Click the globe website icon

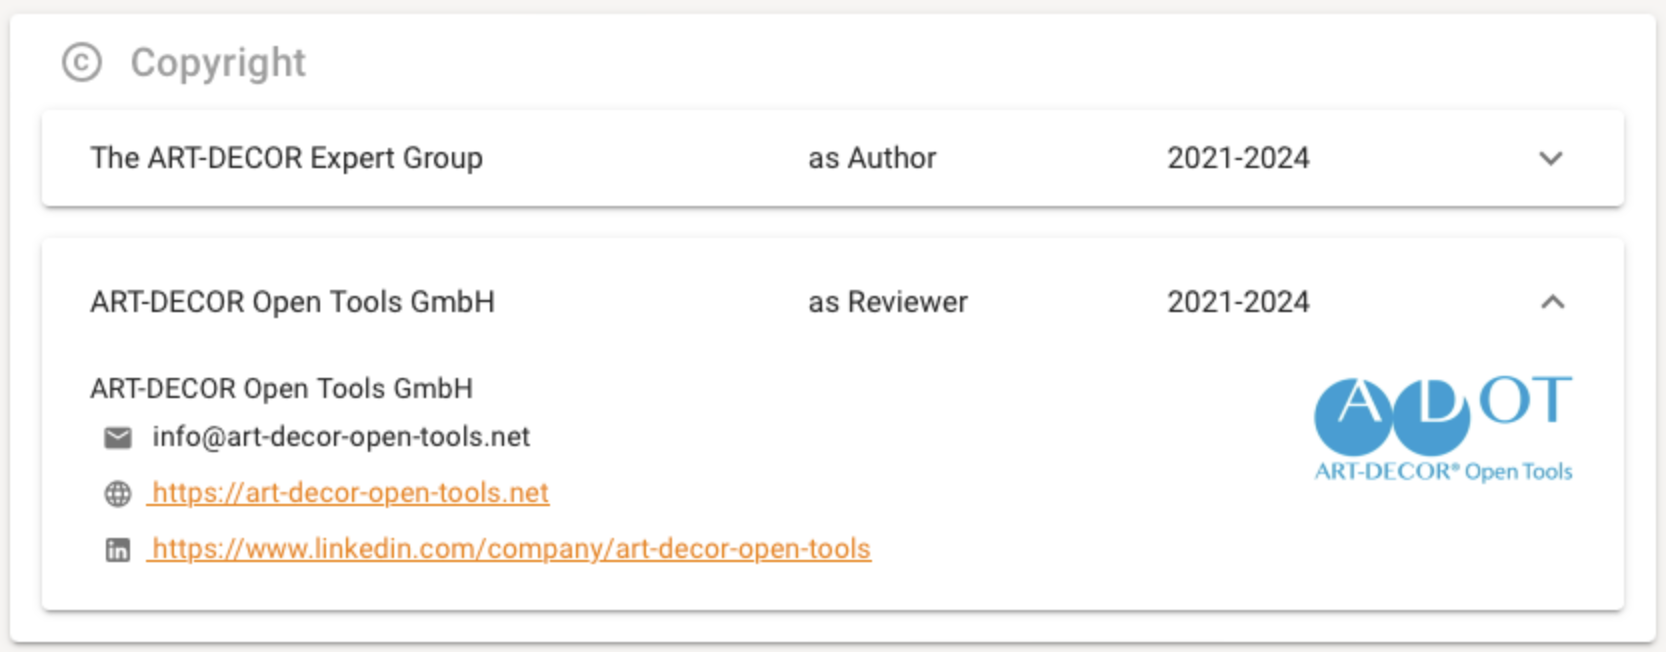pyautogui.click(x=118, y=493)
